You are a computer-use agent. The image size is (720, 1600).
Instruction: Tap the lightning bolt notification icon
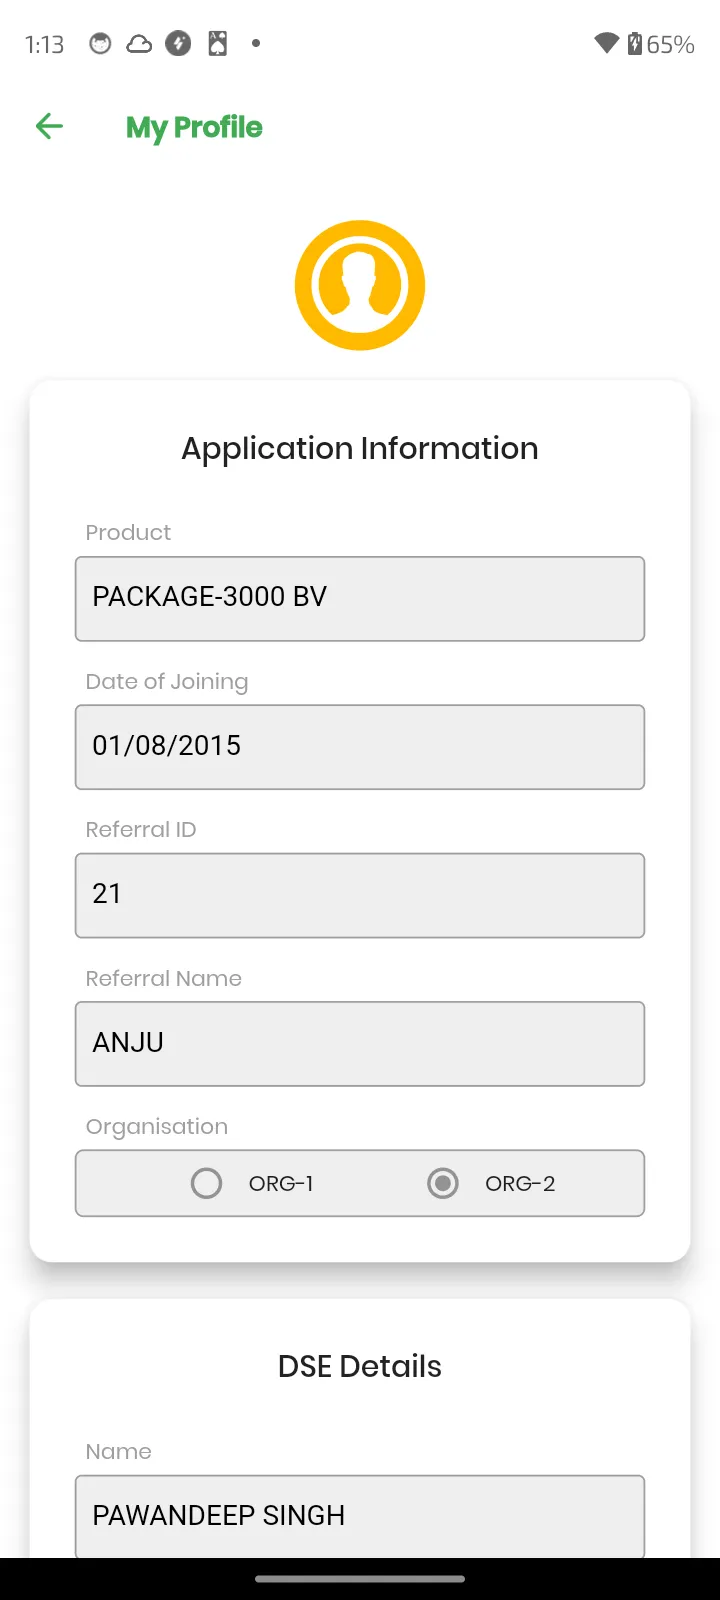pyautogui.click(x=178, y=43)
